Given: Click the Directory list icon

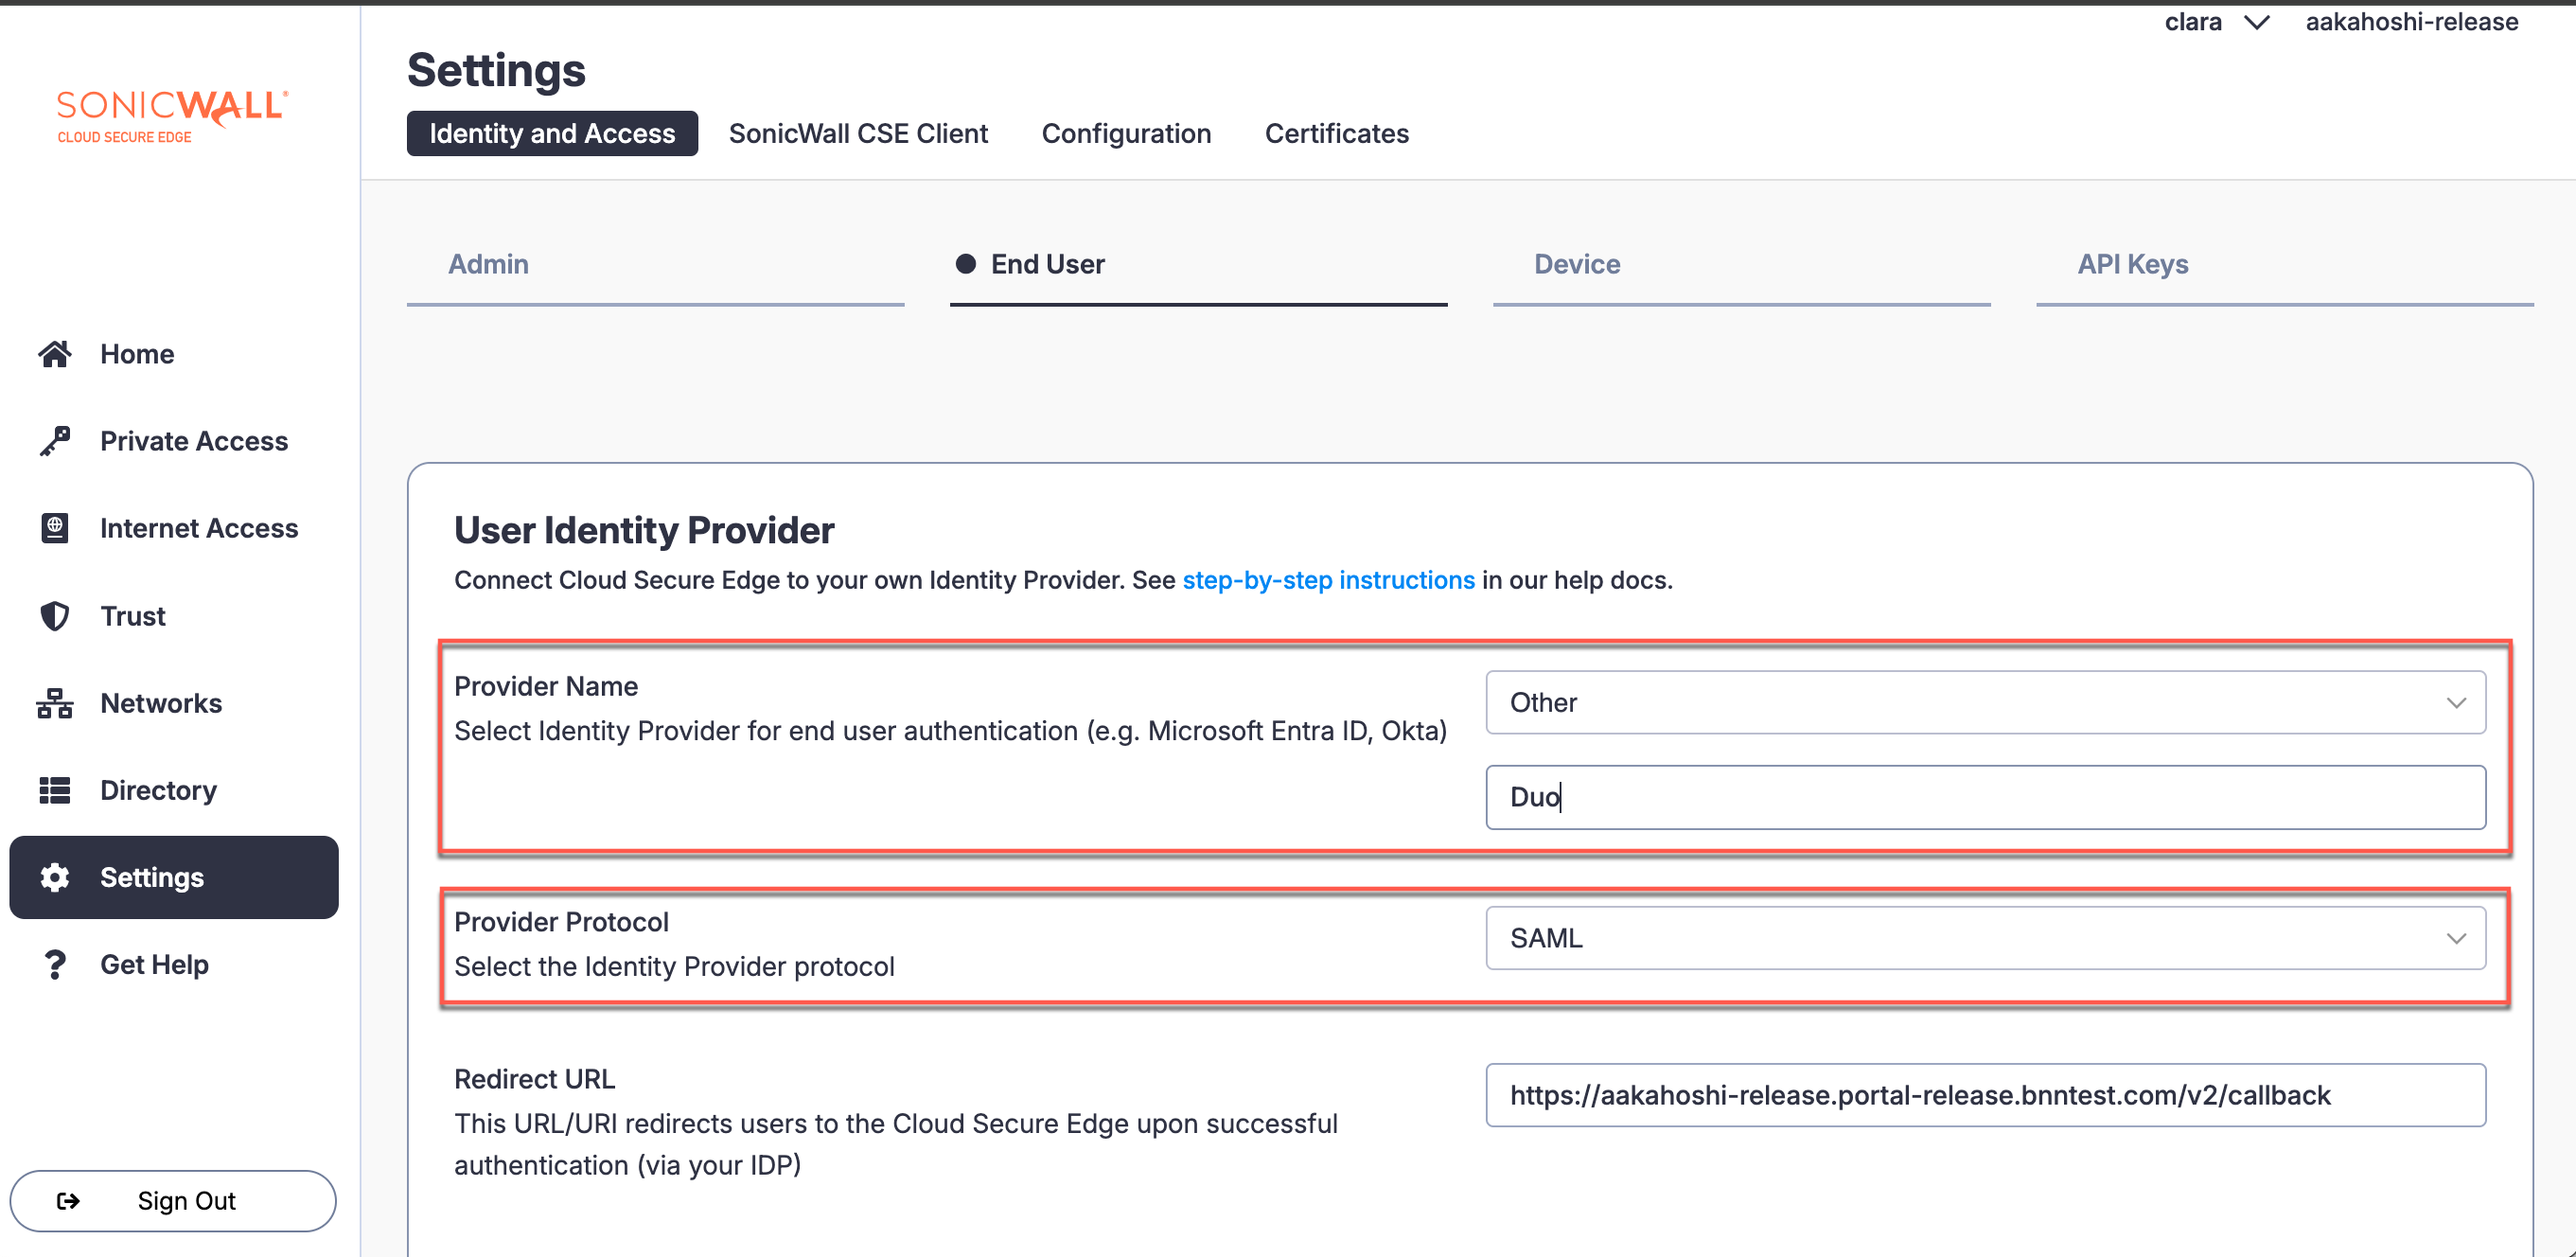Looking at the screenshot, I should (x=55, y=790).
